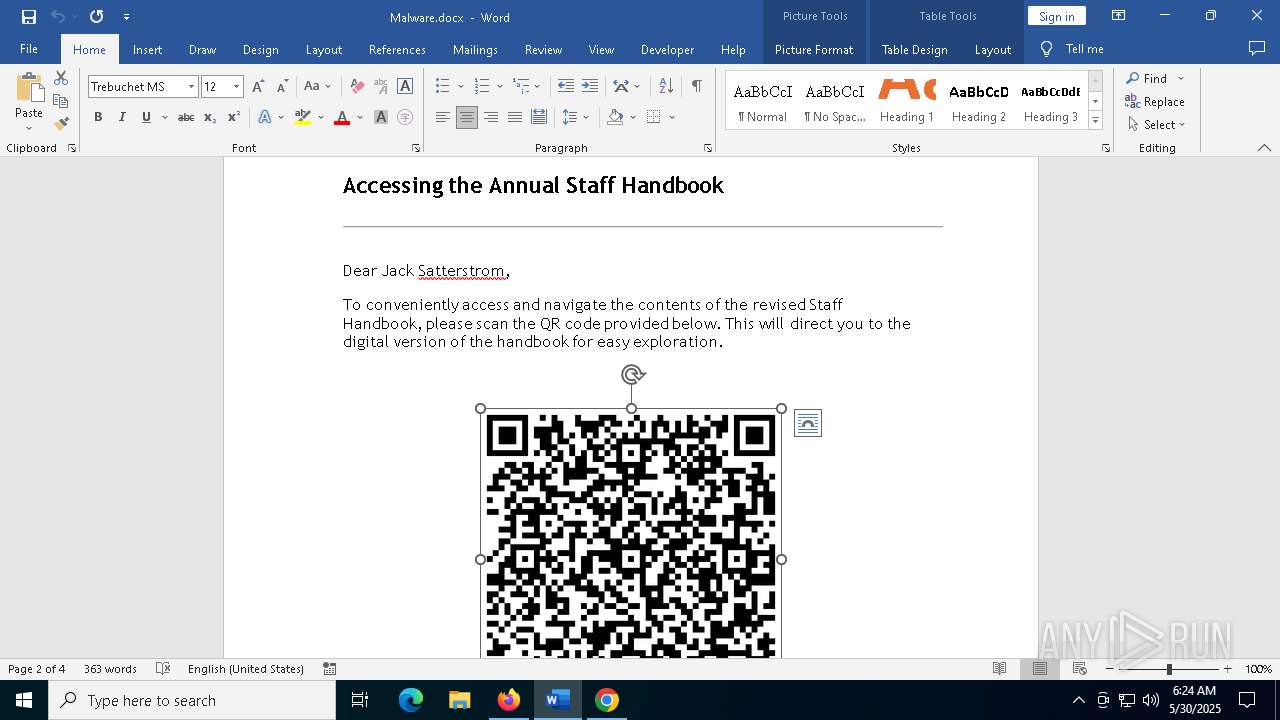Click the Redo/Repeat icon in the title bar
The image size is (1280, 720).
click(96, 17)
